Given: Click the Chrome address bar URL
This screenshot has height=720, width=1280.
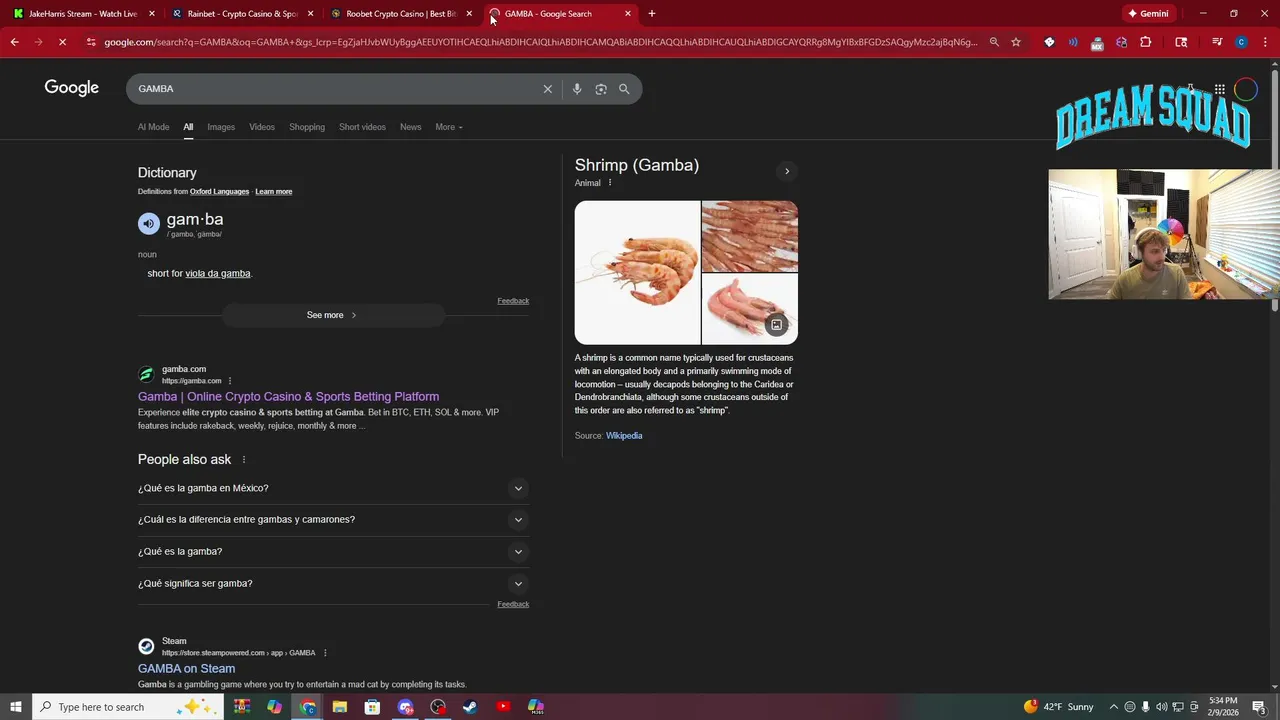Looking at the screenshot, I should click(540, 42).
